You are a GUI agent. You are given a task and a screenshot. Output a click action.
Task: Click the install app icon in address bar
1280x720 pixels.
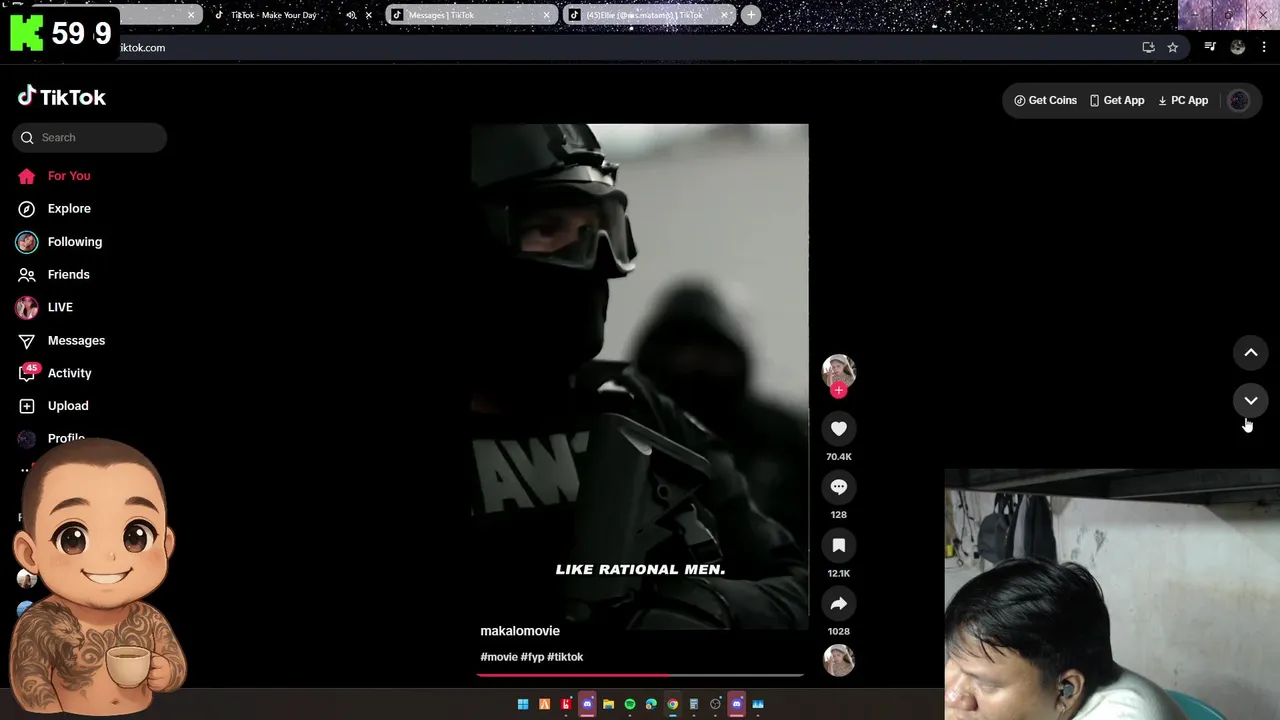click(1148, 47)
